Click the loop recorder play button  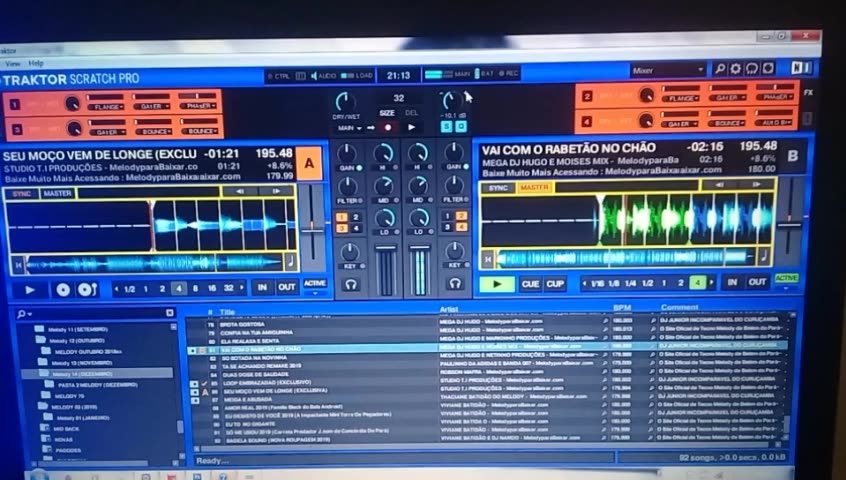tap(412, 128)
